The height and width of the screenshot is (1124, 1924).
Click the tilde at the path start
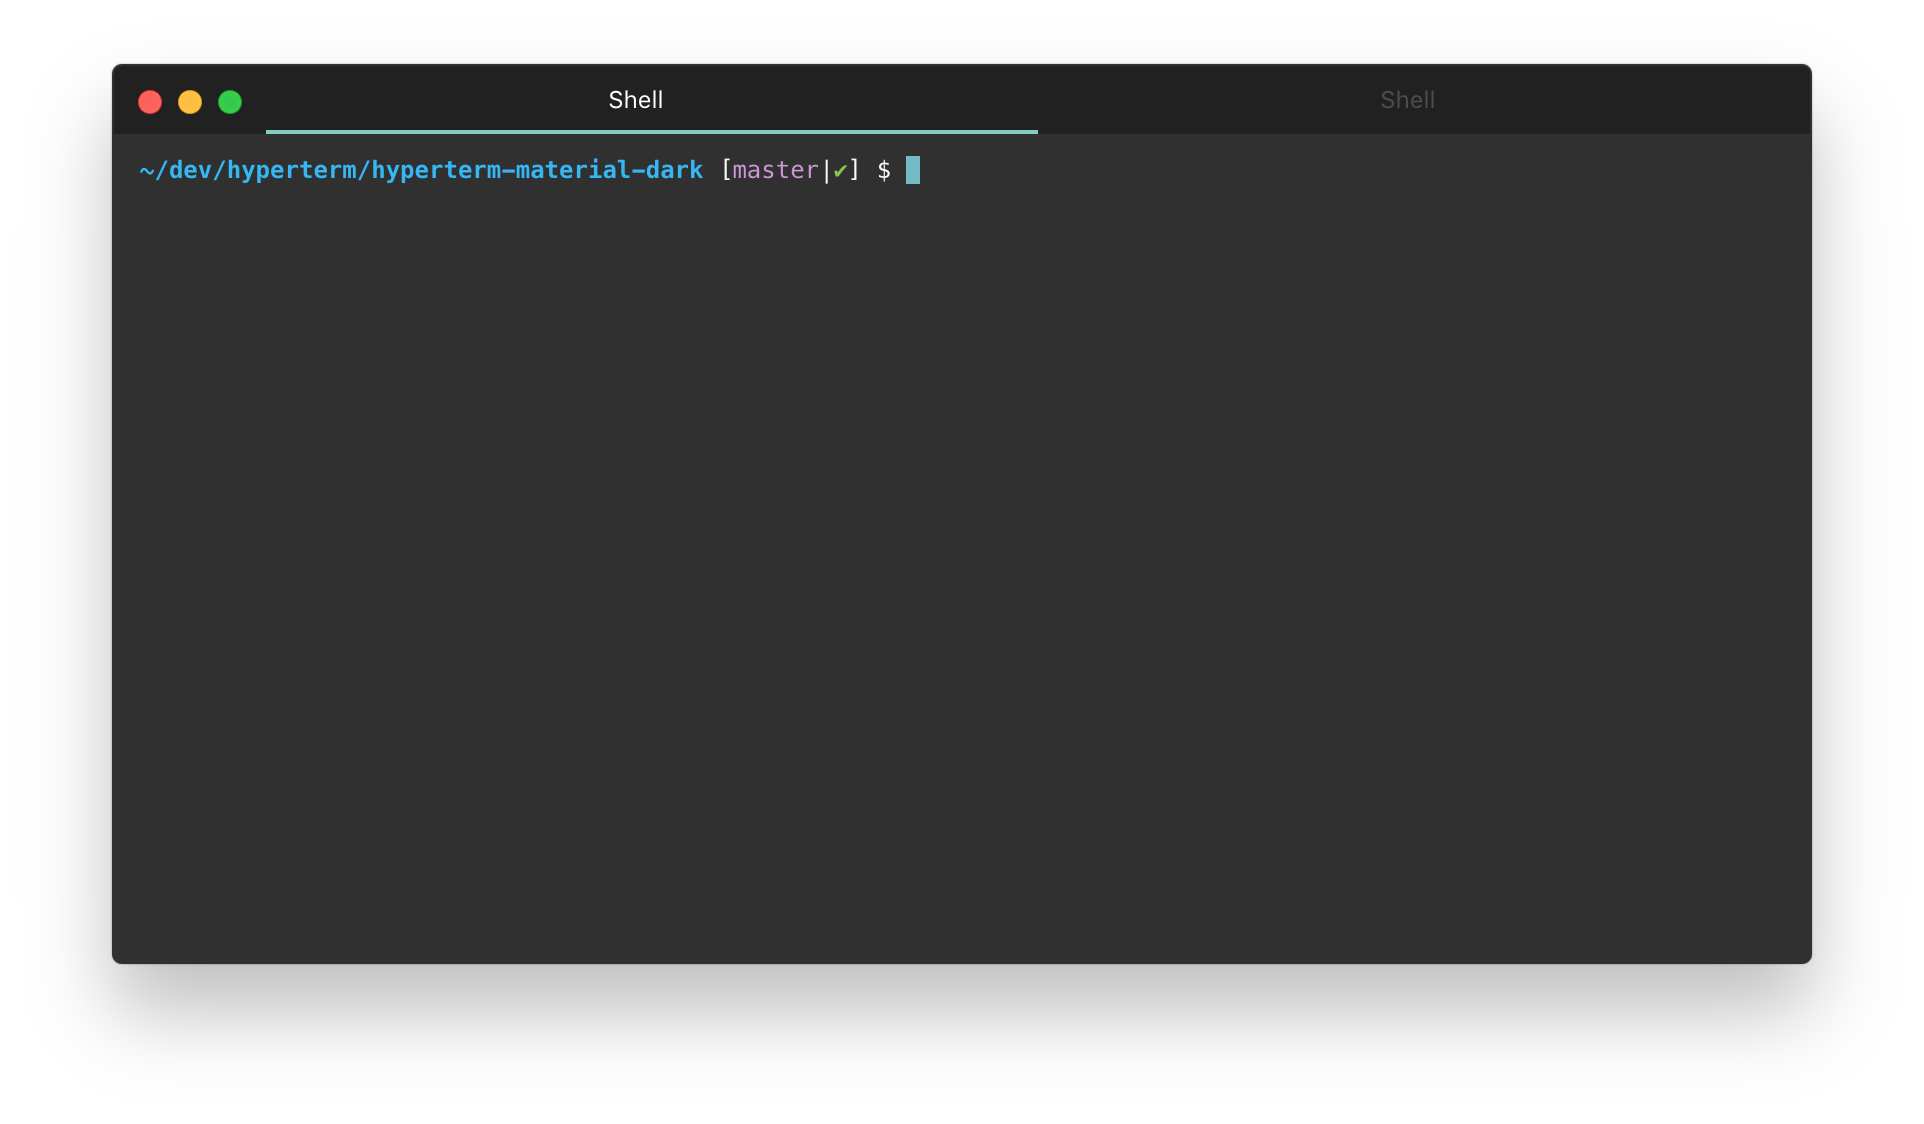(x=146, y=171)
